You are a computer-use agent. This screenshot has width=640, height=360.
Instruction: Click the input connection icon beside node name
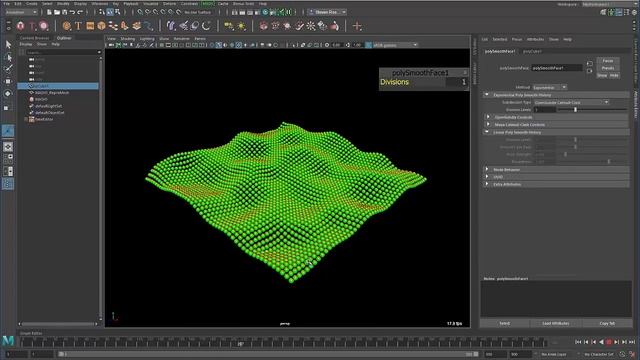click(589, 64)
